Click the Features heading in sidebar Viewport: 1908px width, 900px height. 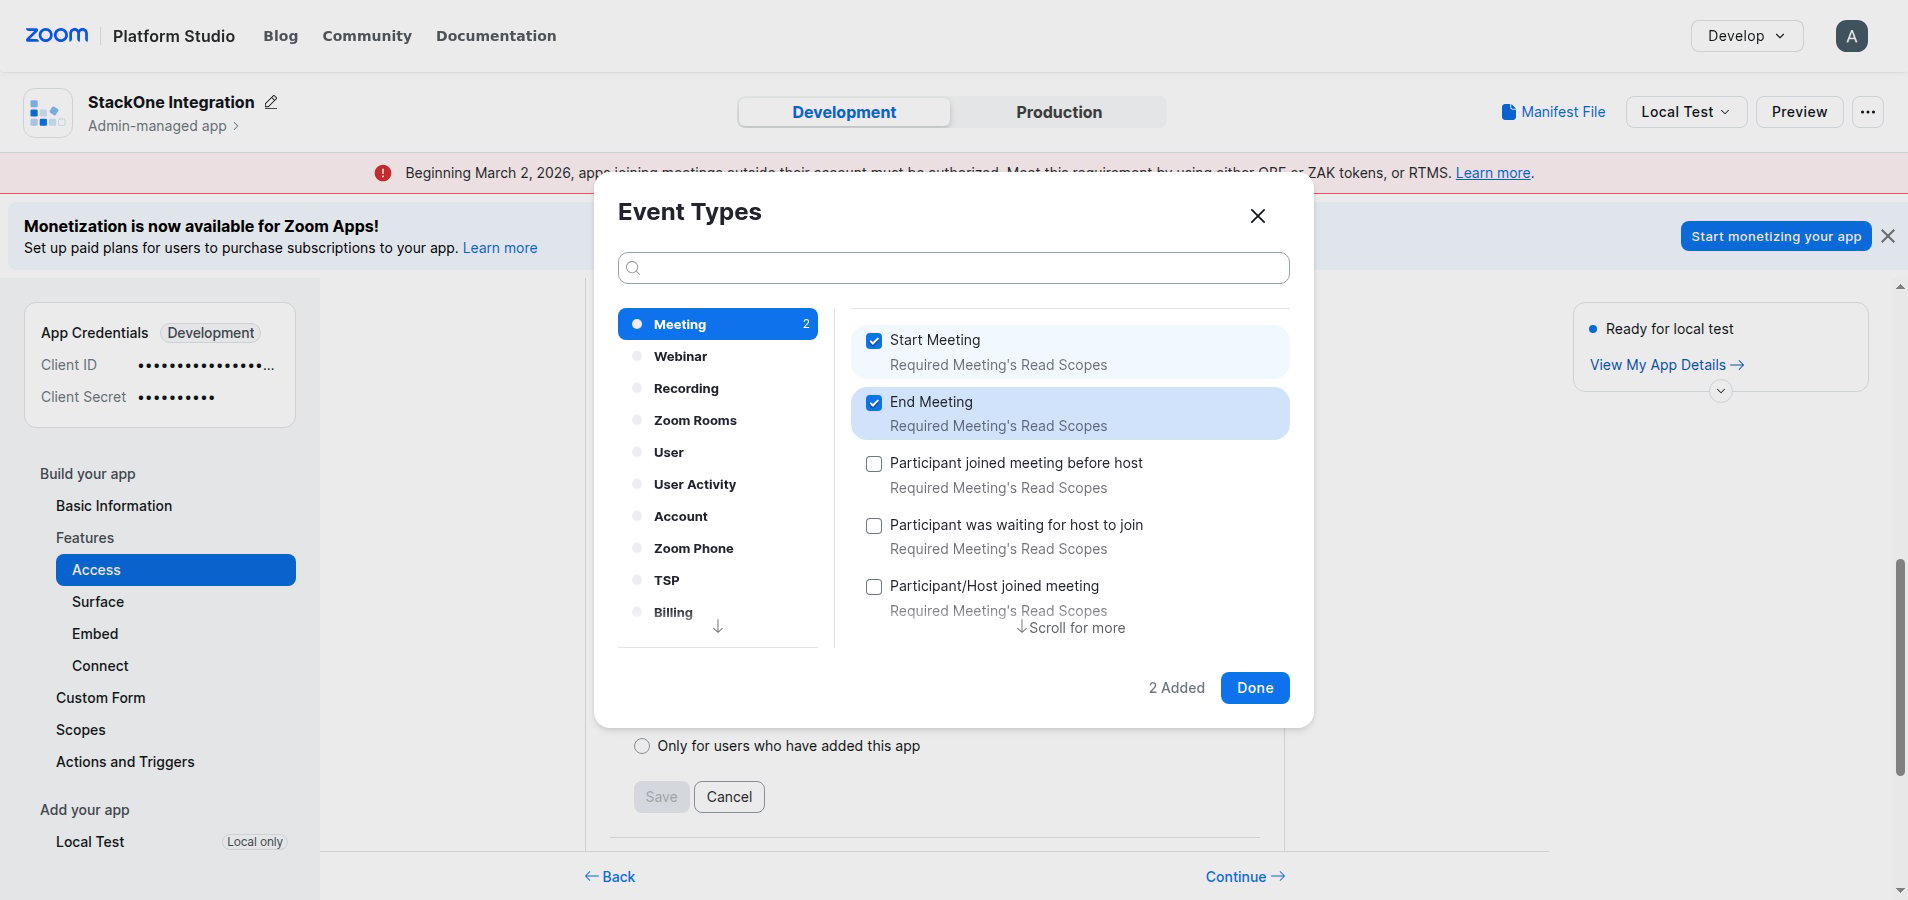click(85, 538)
